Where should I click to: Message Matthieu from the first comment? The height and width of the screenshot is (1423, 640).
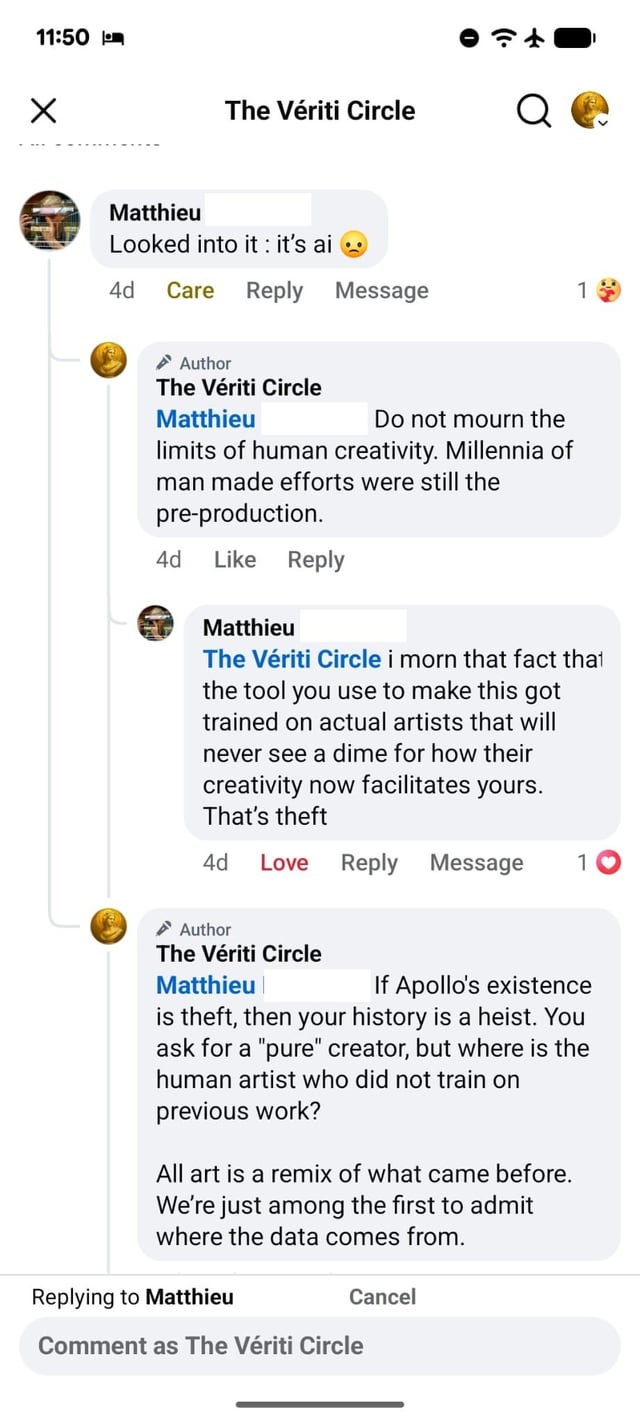[x=381, y=291]
